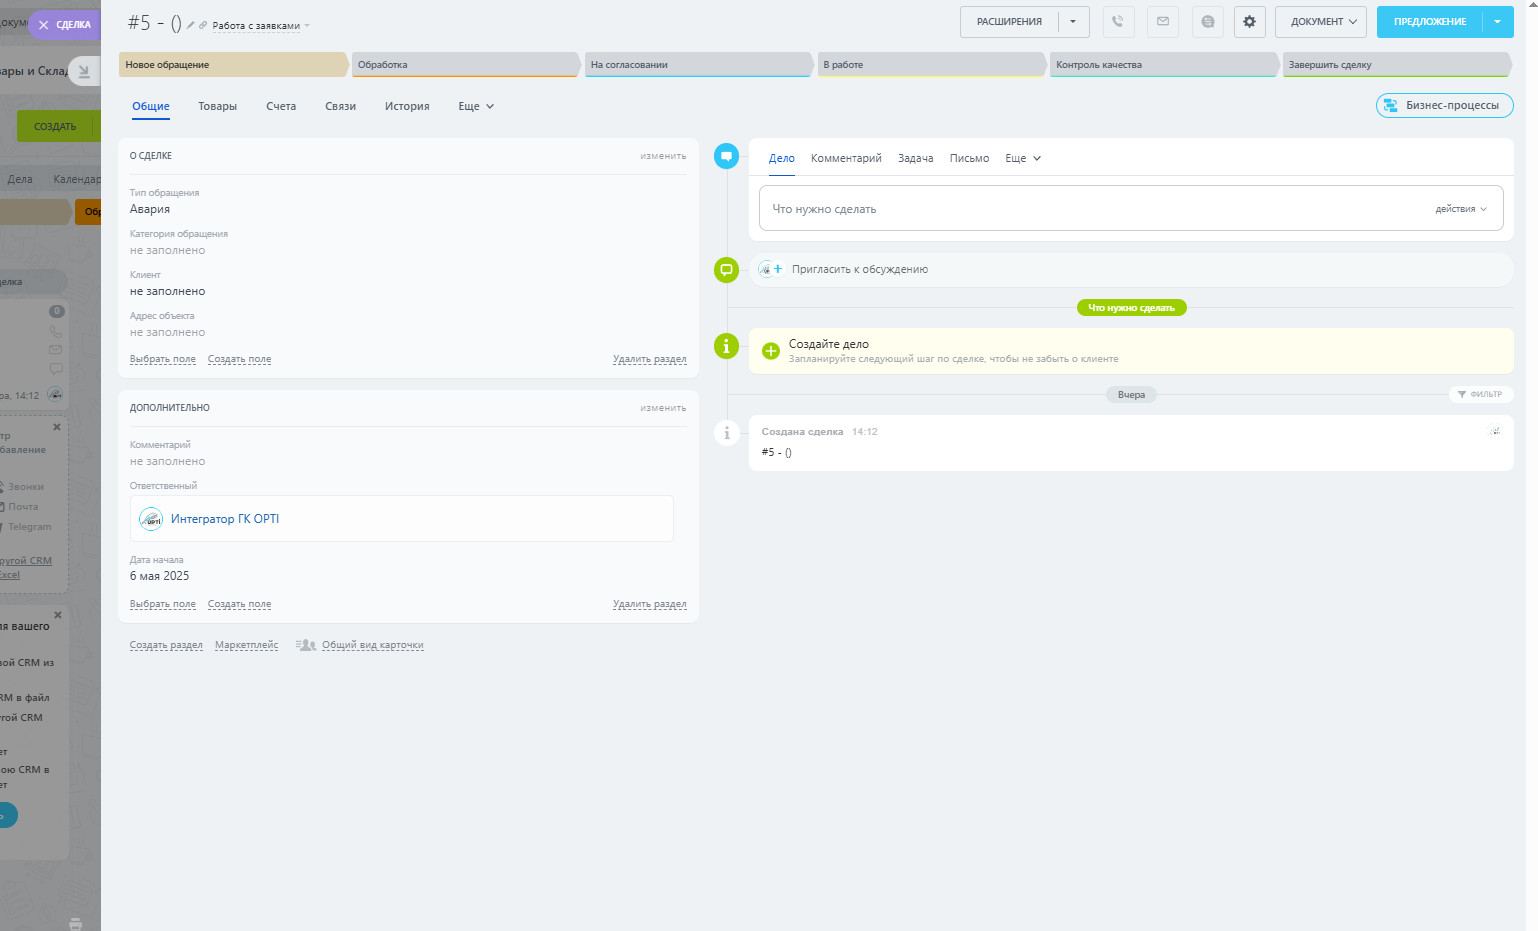Click the Создать поле link under О сделке

pyautogui.click(x=239, y=359)
